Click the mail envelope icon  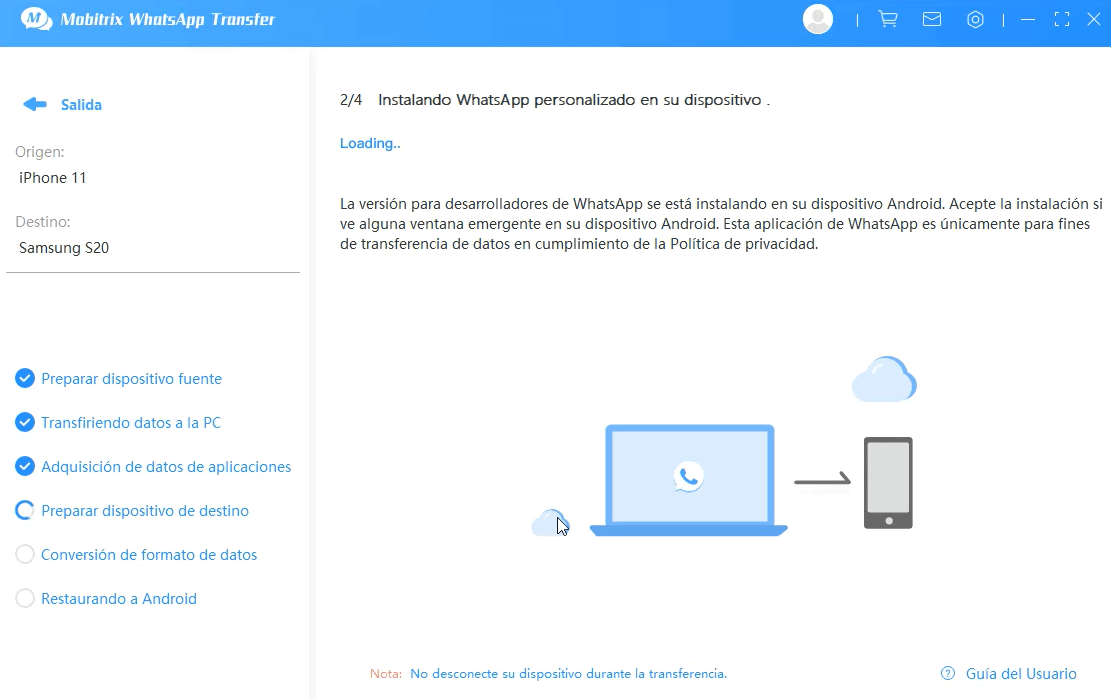pos(932,19)
